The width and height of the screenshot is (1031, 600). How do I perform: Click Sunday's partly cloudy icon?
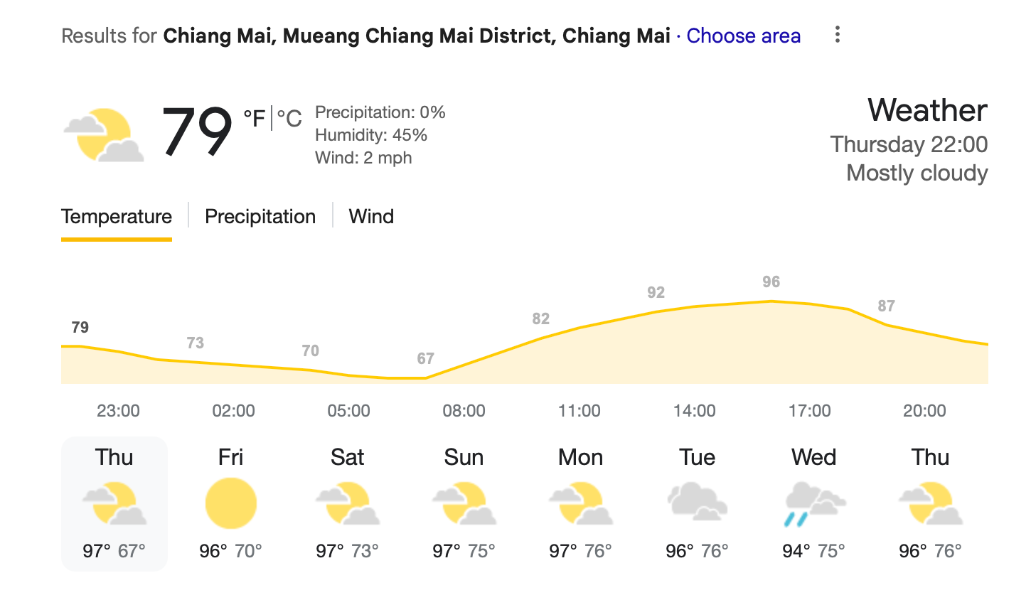pos(464,503)
